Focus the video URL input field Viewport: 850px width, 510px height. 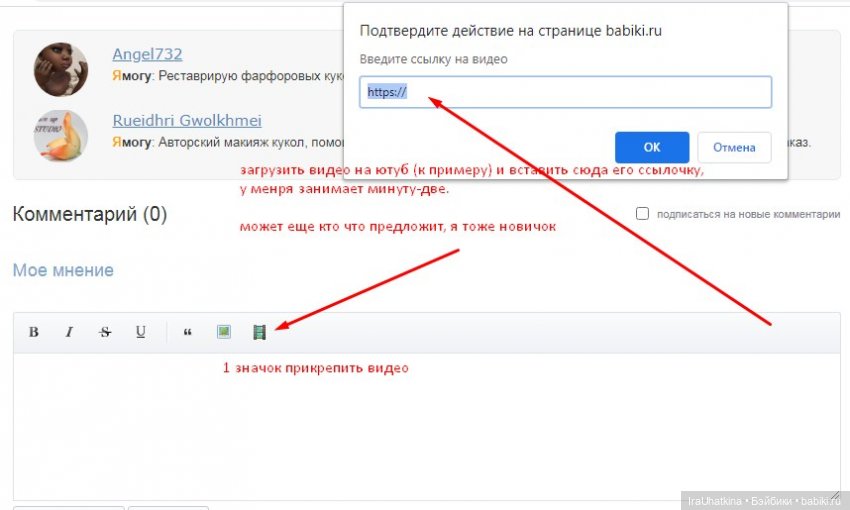[x=565, y=92]
